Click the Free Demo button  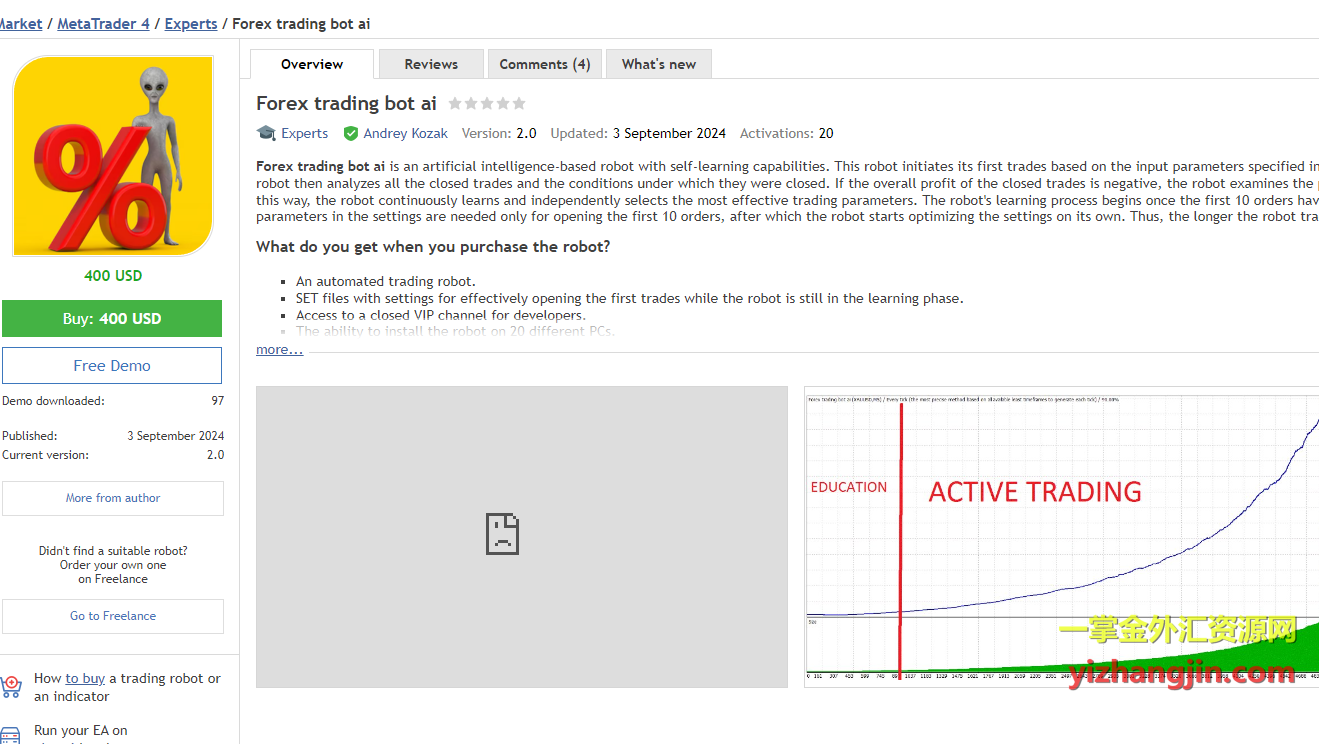click(x=112, y=366)
